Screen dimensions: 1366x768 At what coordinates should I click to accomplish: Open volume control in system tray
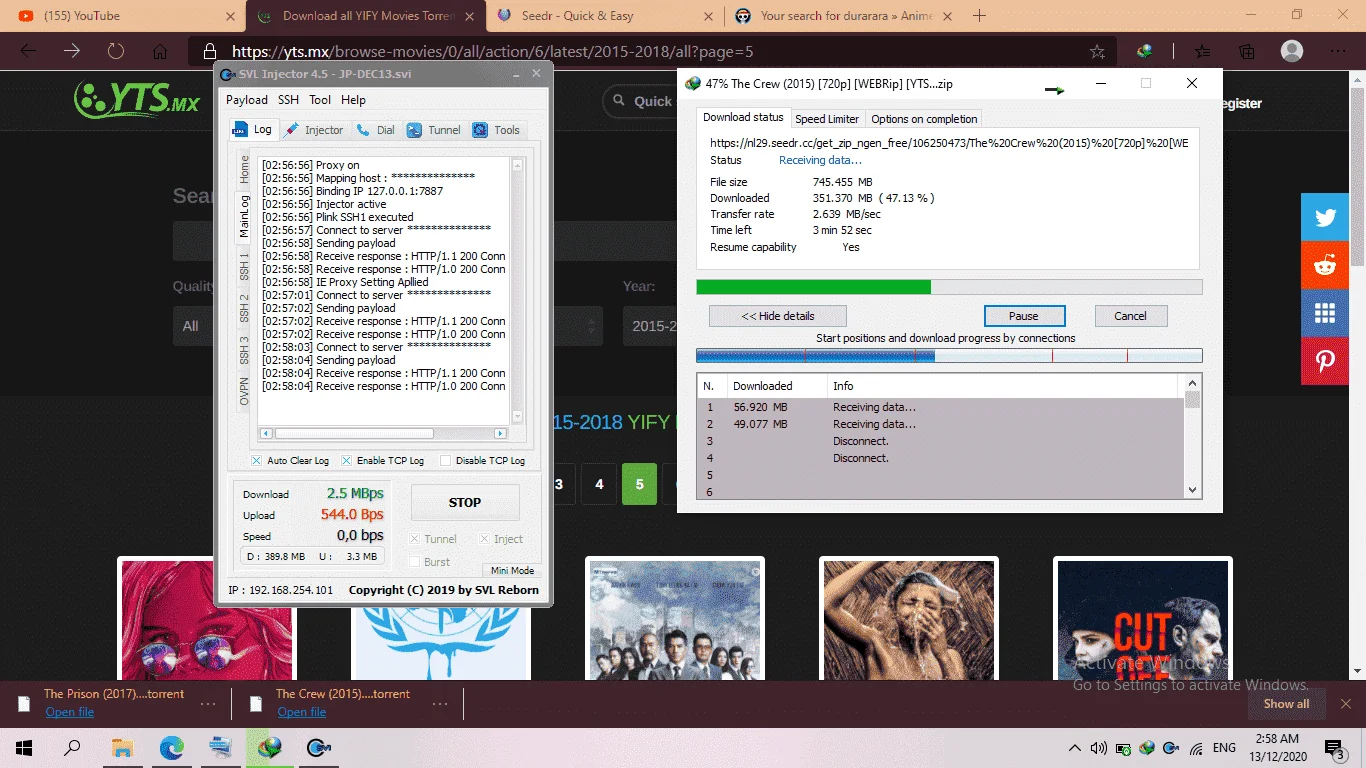point(1098,748)
